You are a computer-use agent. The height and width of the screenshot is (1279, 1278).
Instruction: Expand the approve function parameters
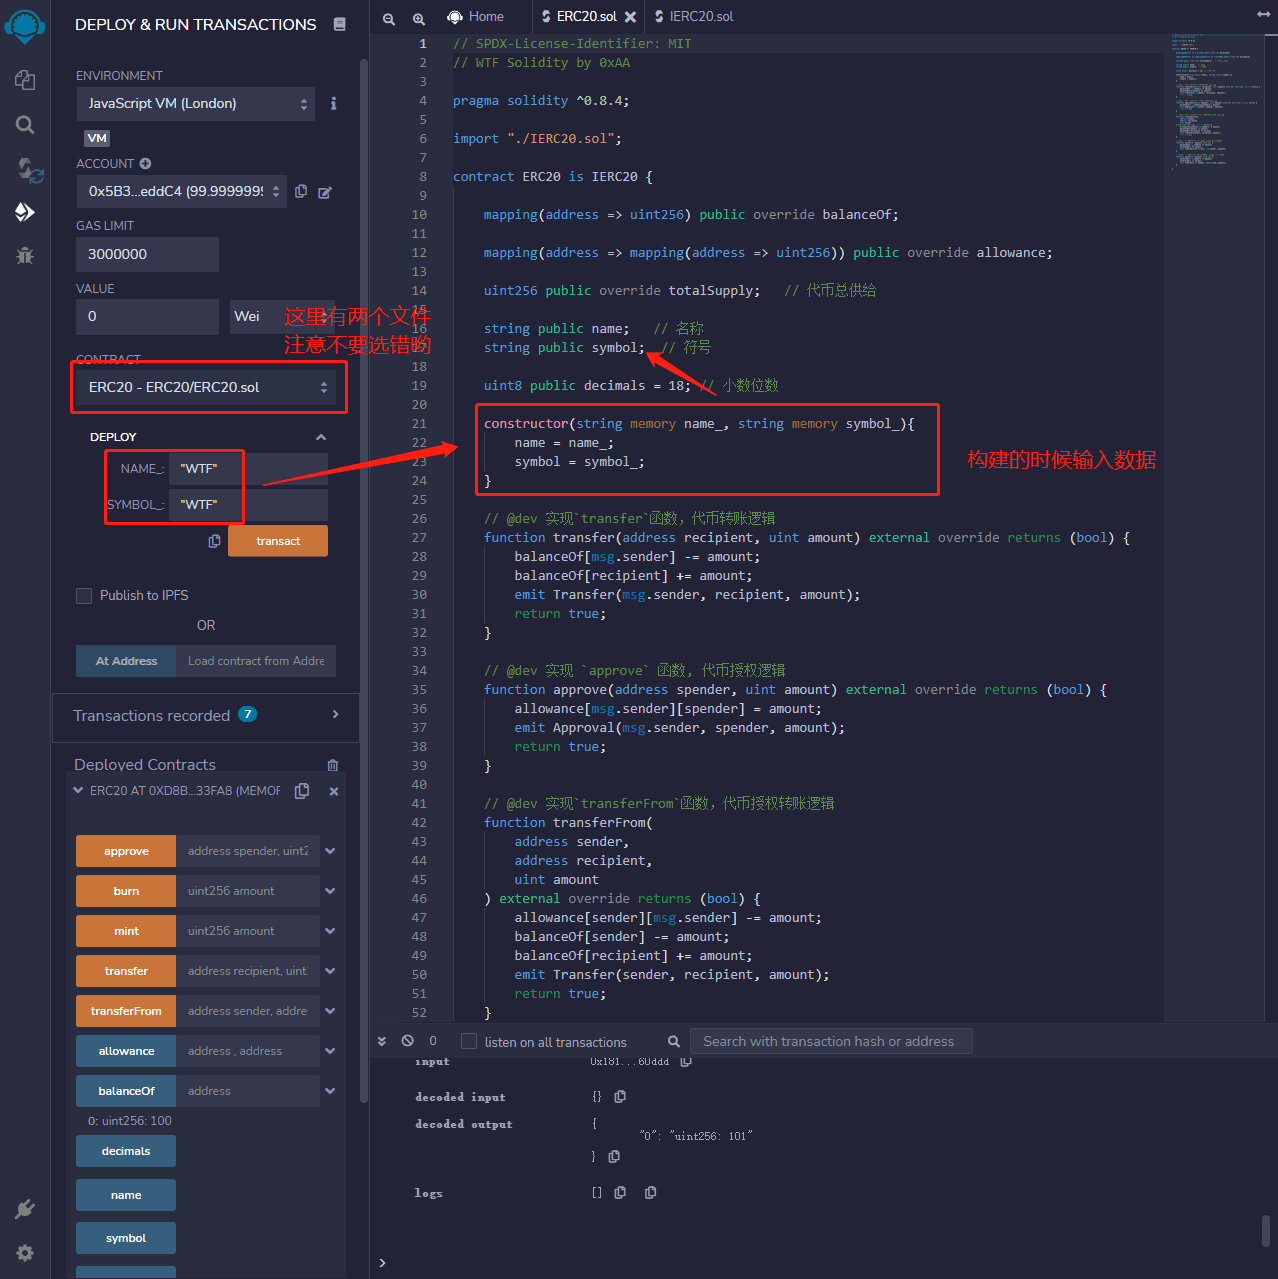point(330,851)
